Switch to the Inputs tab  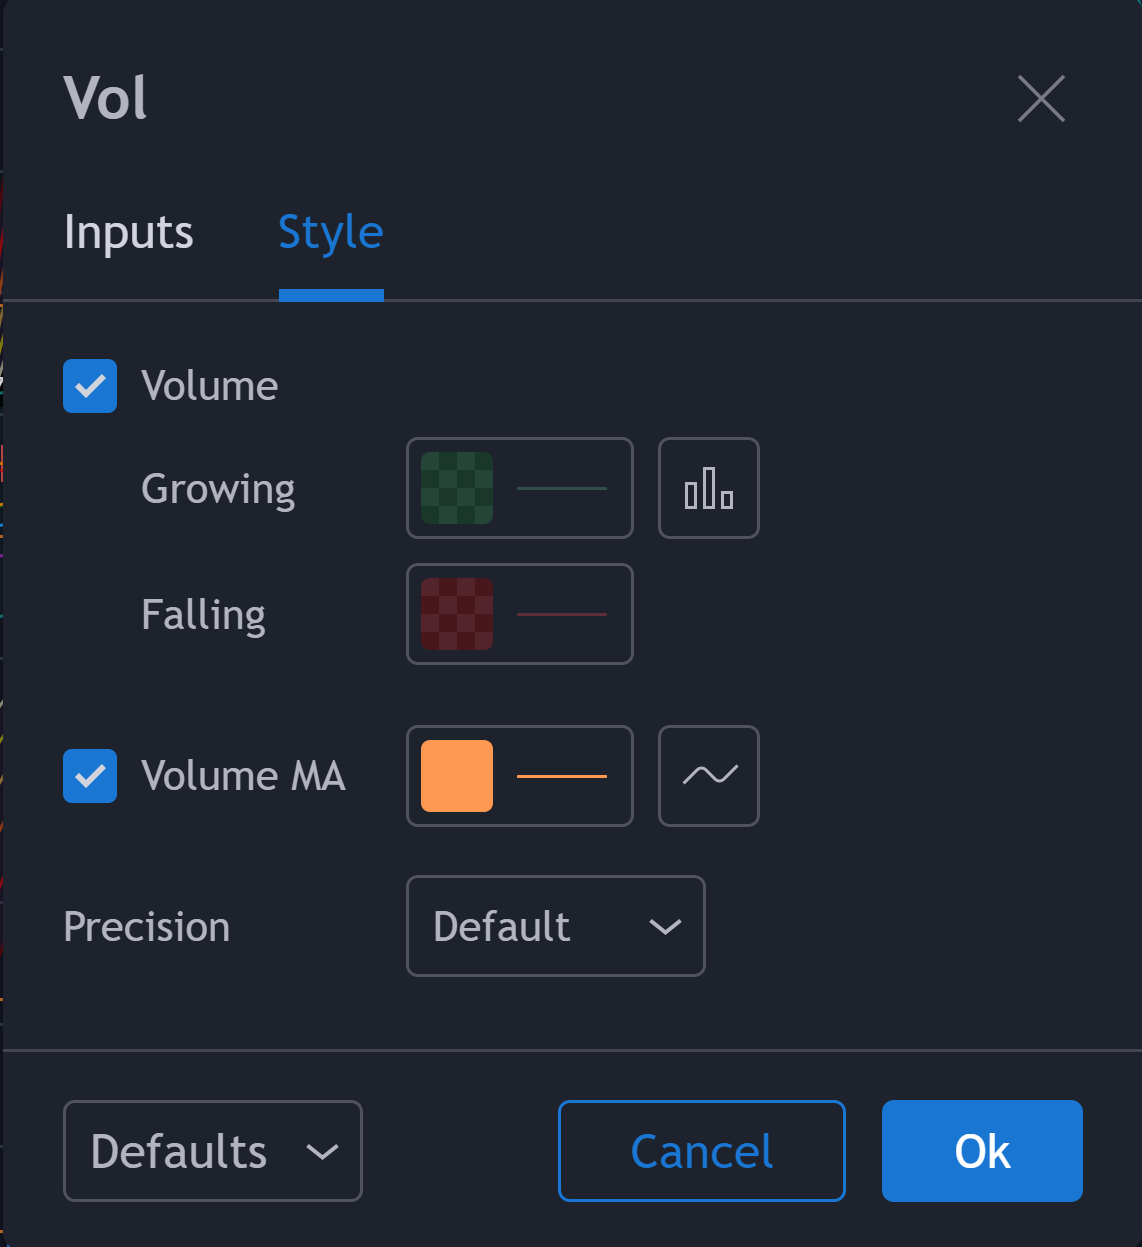(128, 232)
